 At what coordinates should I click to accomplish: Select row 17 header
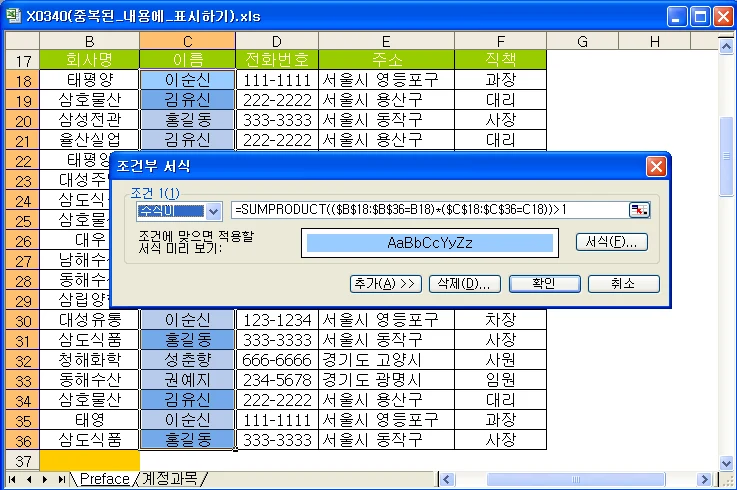(23, 60)
